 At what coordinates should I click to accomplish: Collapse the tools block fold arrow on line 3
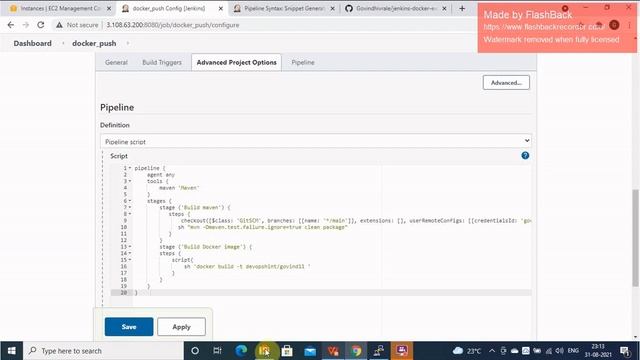[x=130, y=181]
